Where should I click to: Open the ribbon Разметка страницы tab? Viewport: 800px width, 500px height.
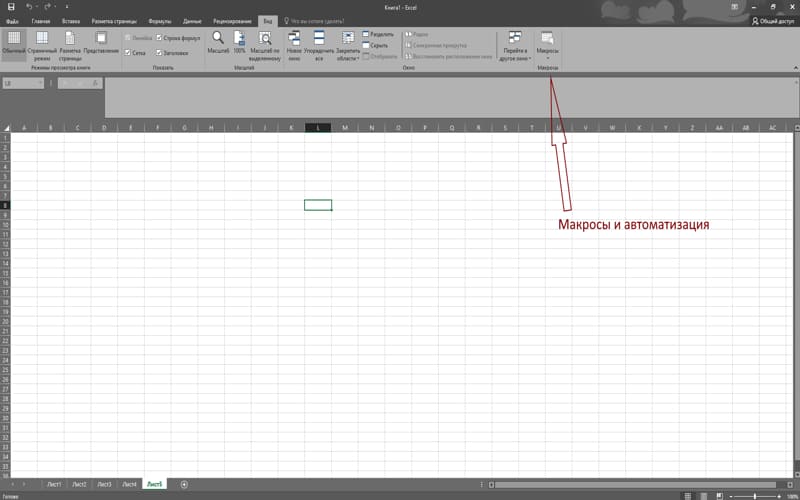(x=114, y=21)
